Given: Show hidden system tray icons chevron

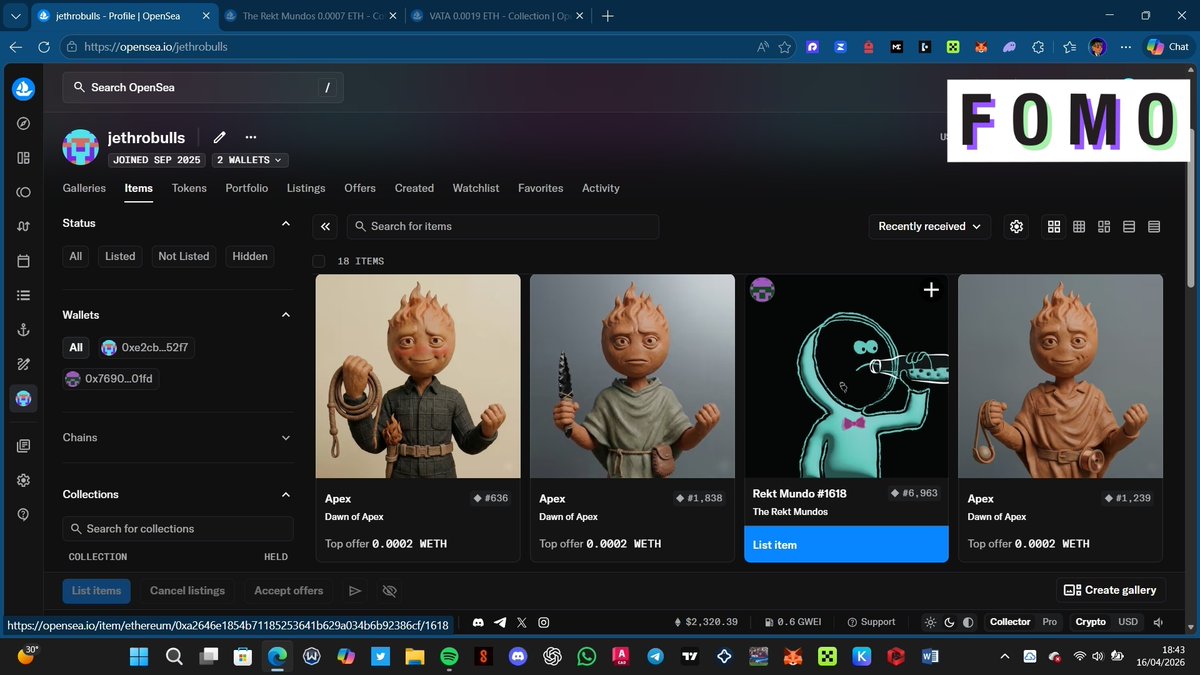Looking at the screenshot, I should (x=1004, y=657).
